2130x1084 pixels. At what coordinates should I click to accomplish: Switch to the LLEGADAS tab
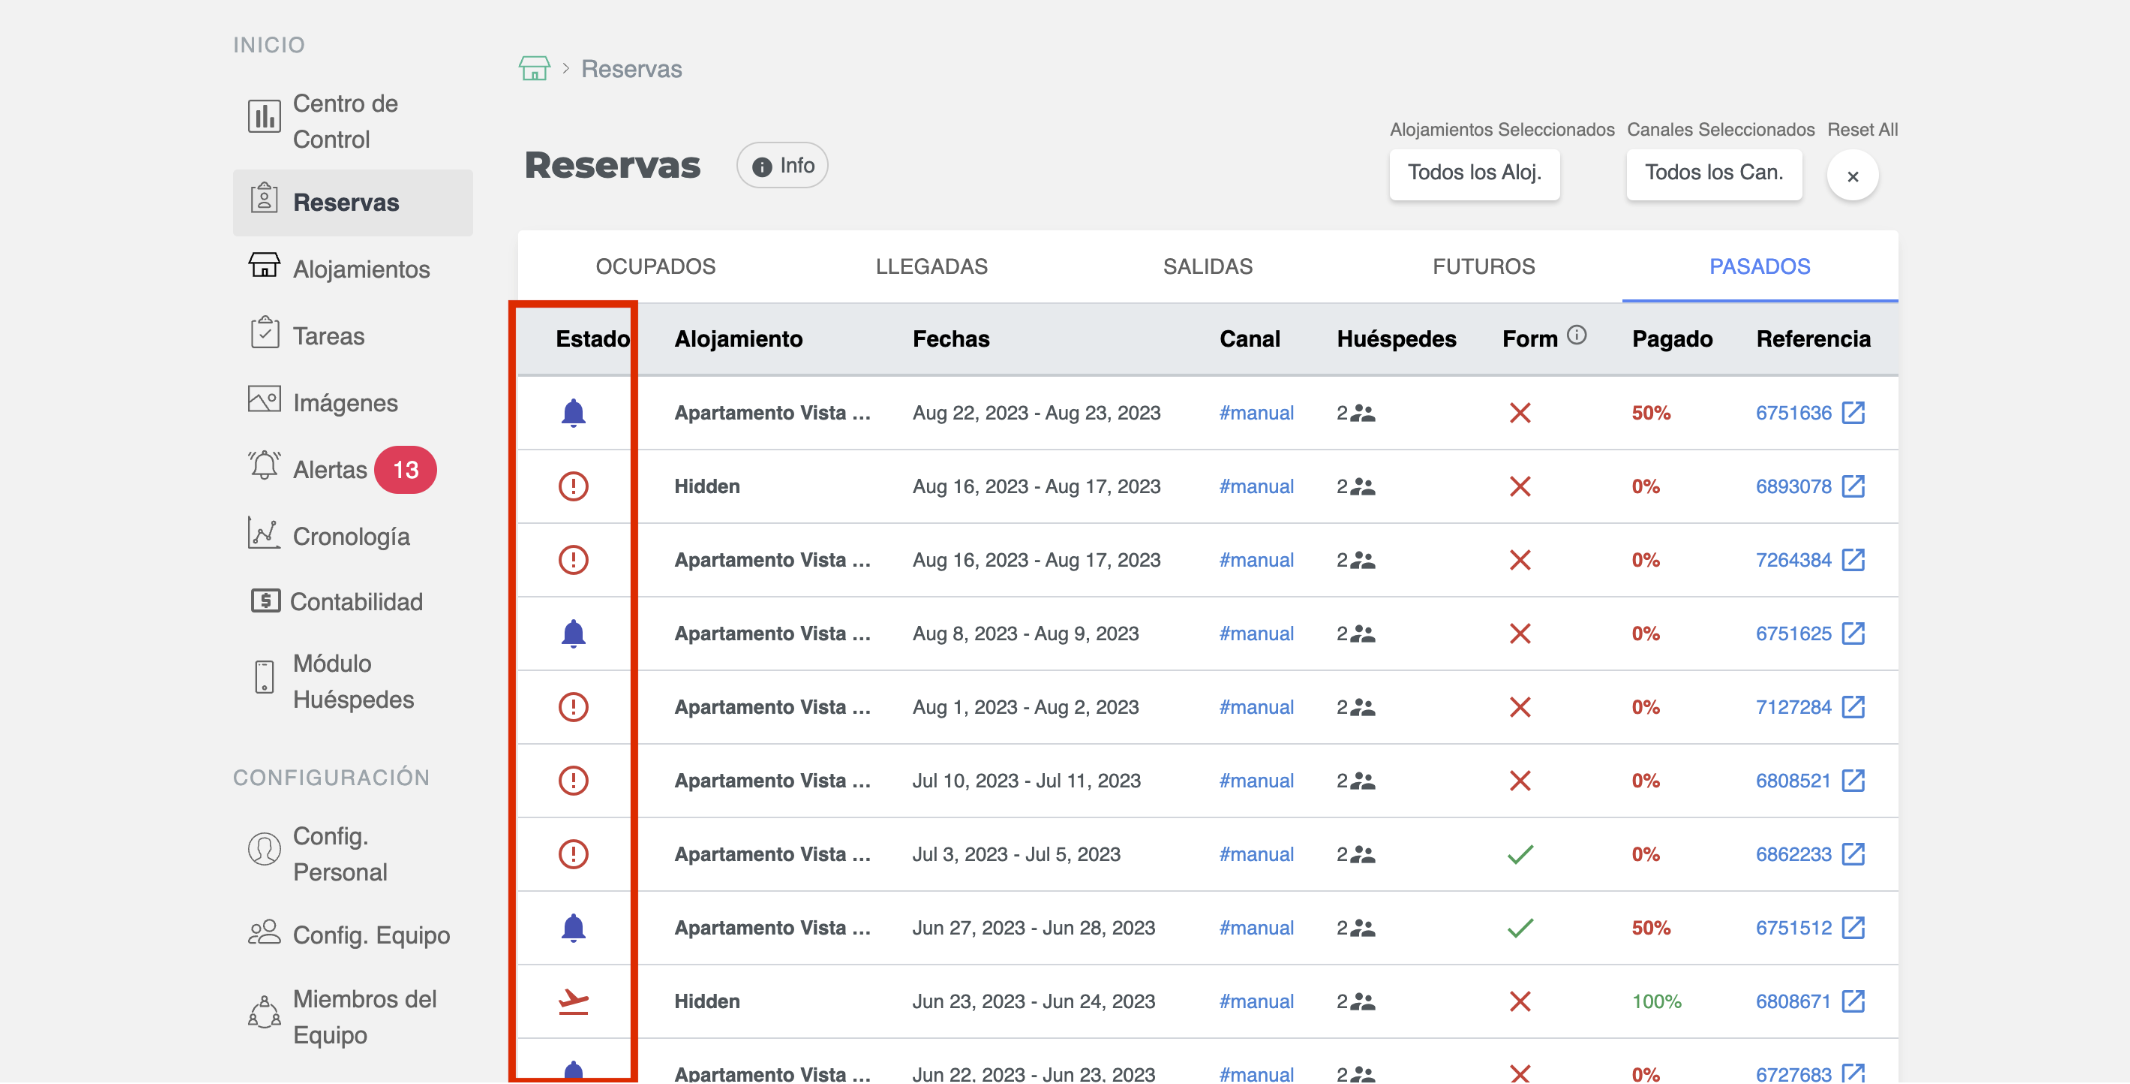pos(931,267)
